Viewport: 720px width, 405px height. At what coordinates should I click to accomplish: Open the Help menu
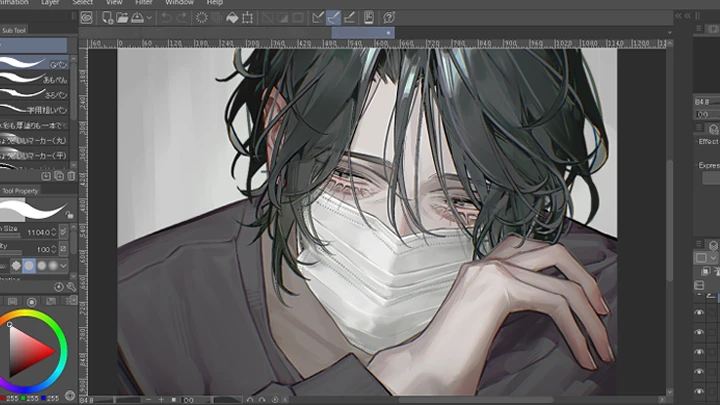coord(215,2)
